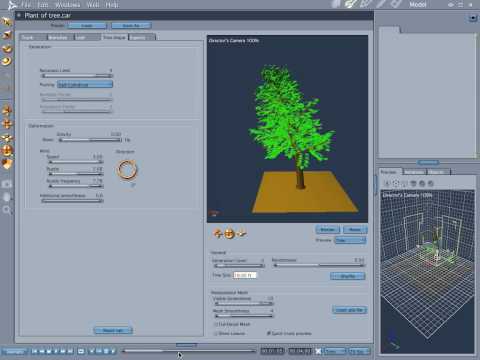Image resolution: width=480 pixels, height=360 pixels.
Task: Open the Pruning dropdown
Action: (x=85, y=85)
